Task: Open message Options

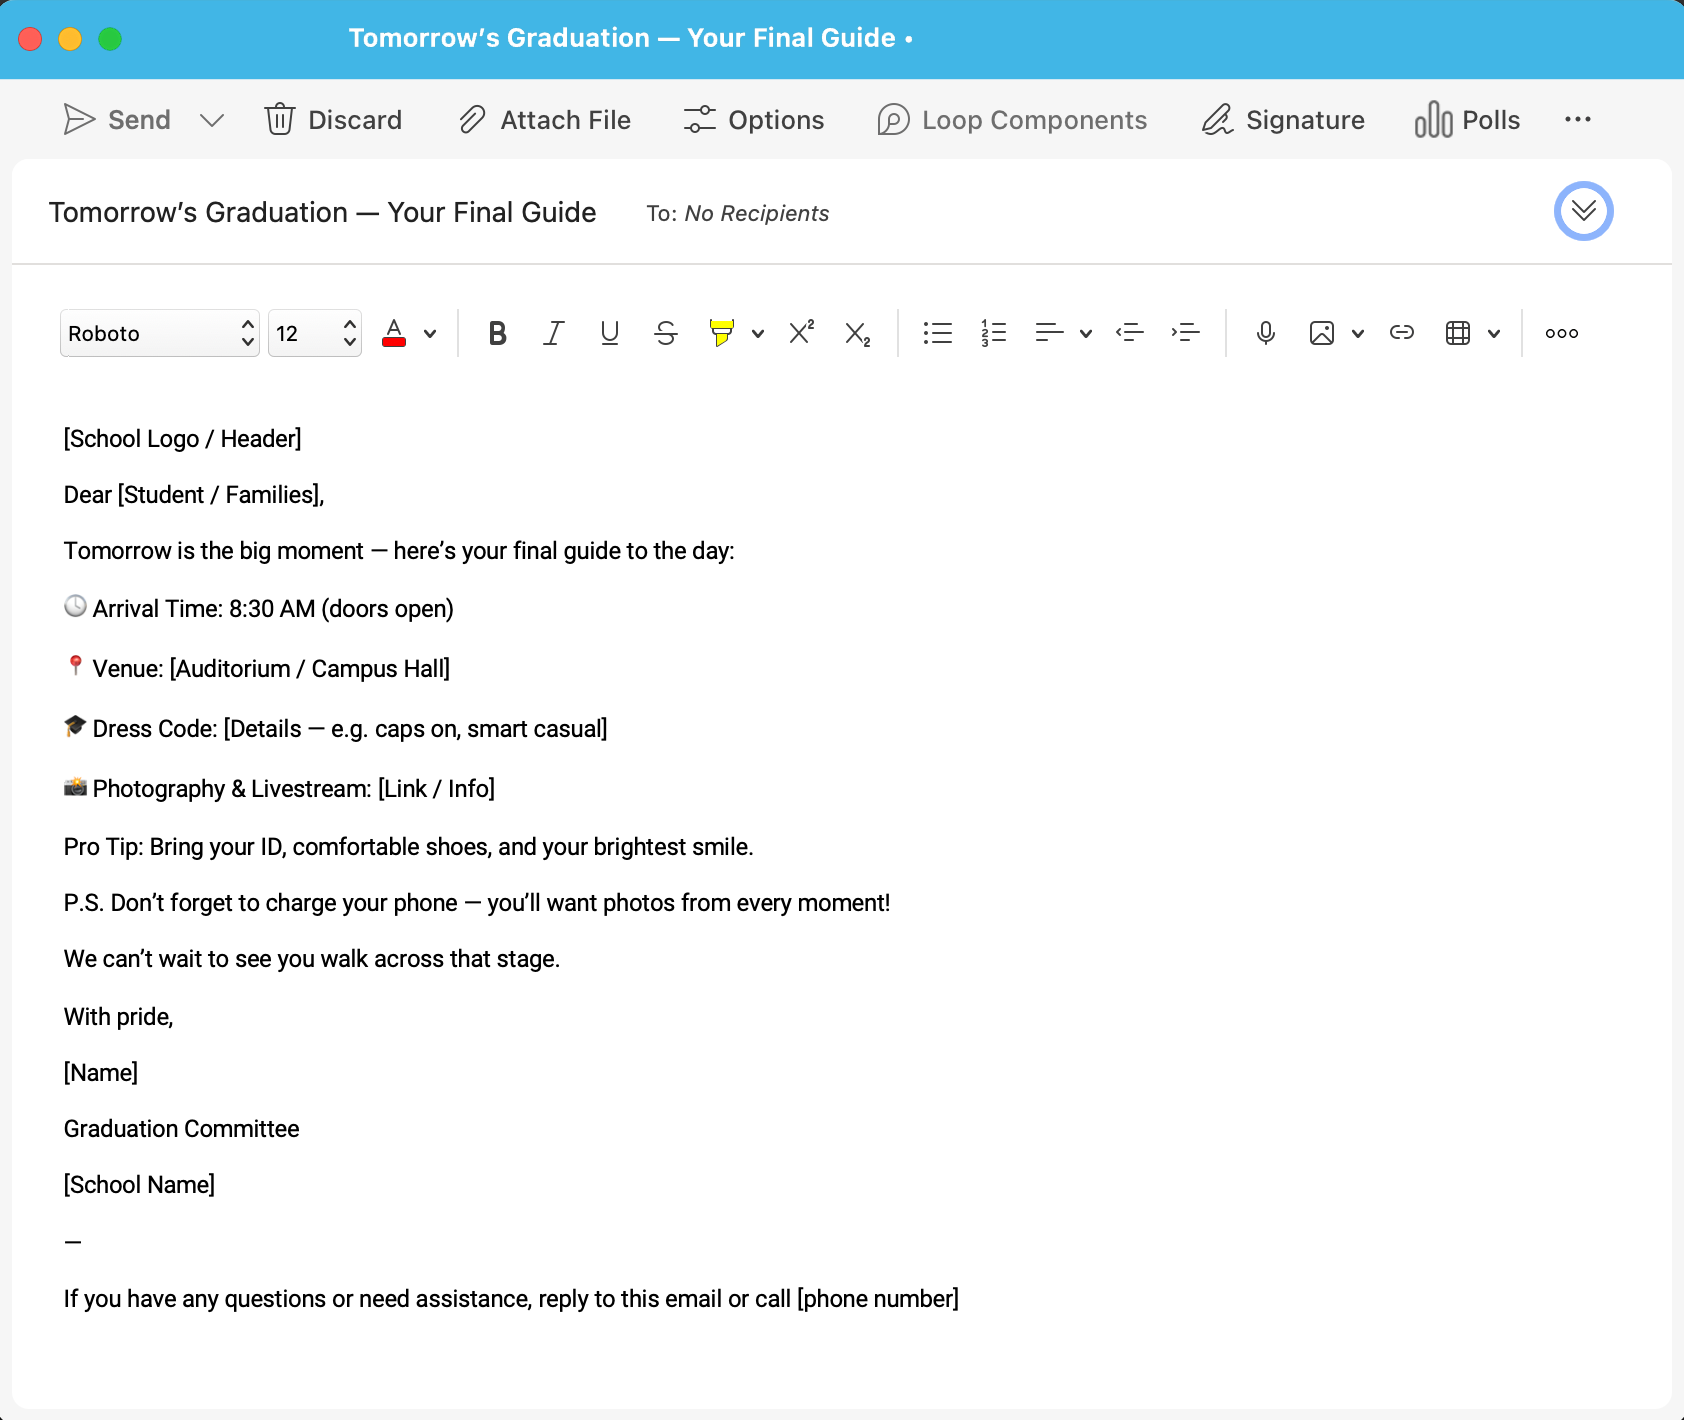Action: click(x=754, y=120)
